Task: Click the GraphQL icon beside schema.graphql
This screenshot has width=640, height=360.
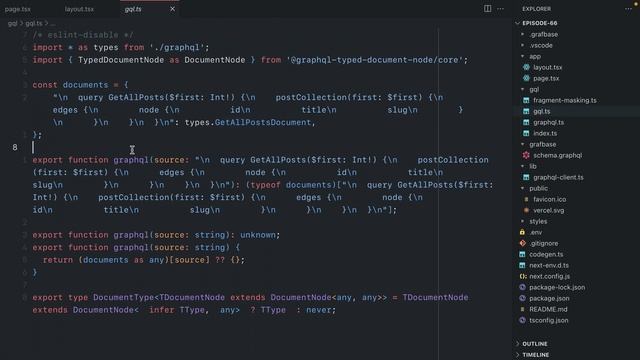Action: [x=526, y=156]
